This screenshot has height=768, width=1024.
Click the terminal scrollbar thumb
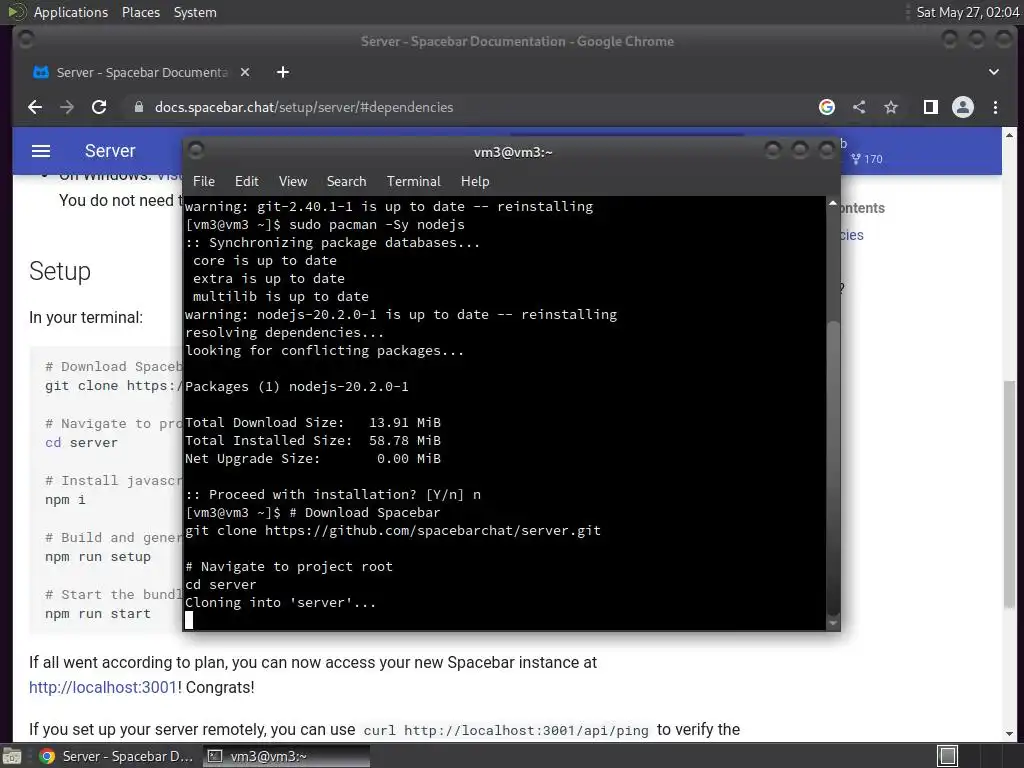click(x=833, y=467)
